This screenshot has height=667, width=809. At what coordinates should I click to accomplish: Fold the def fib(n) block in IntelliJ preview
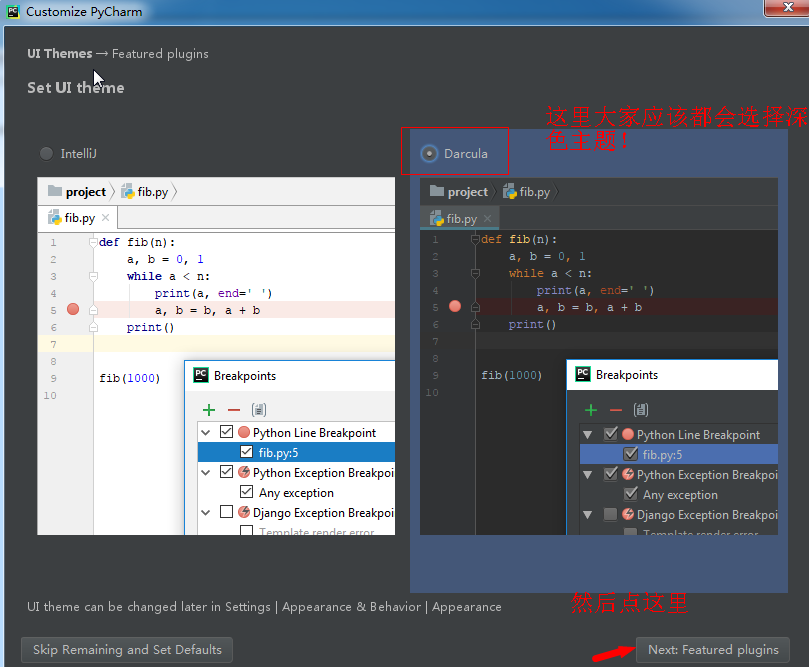[x=93, y=242]
